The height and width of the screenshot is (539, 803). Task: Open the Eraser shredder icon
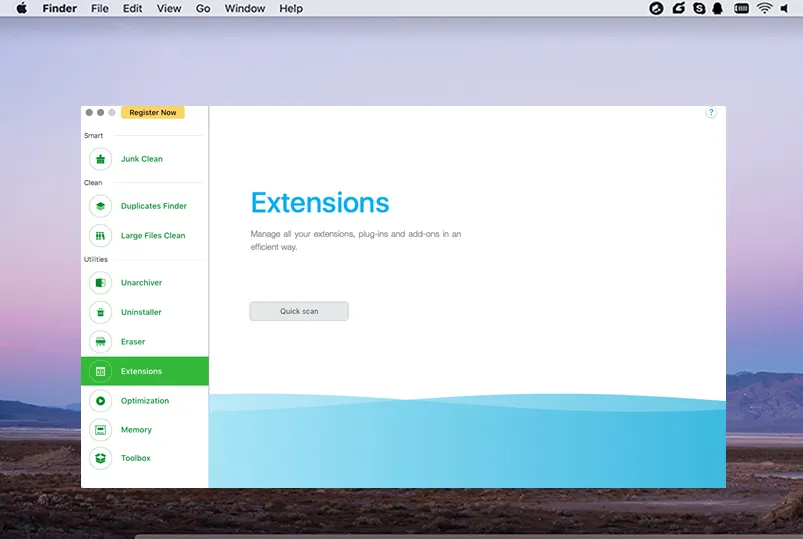pyautogui.click(x=100, y=342)
